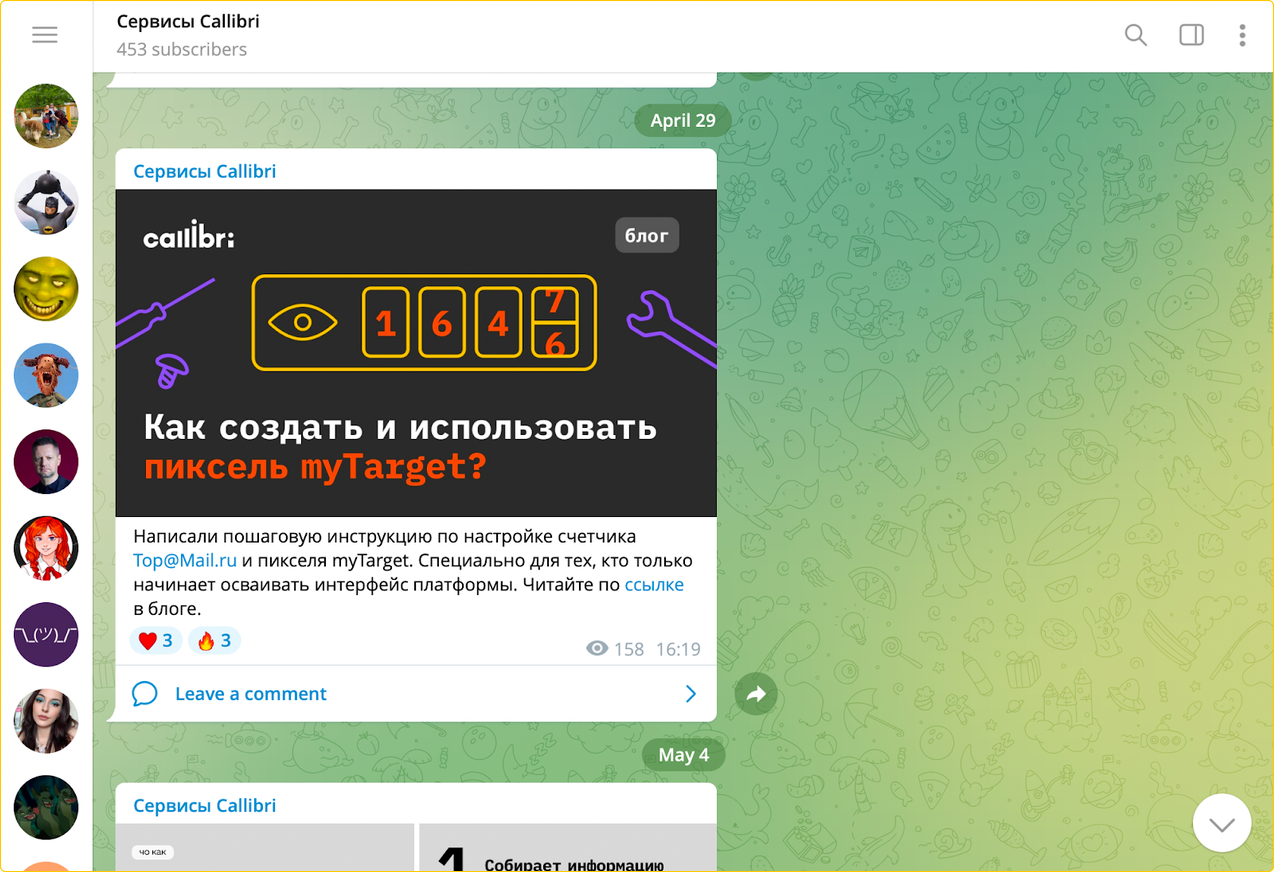Click Leave a comment
Viewport: 1274px width, 872px height.
(250, 694)
